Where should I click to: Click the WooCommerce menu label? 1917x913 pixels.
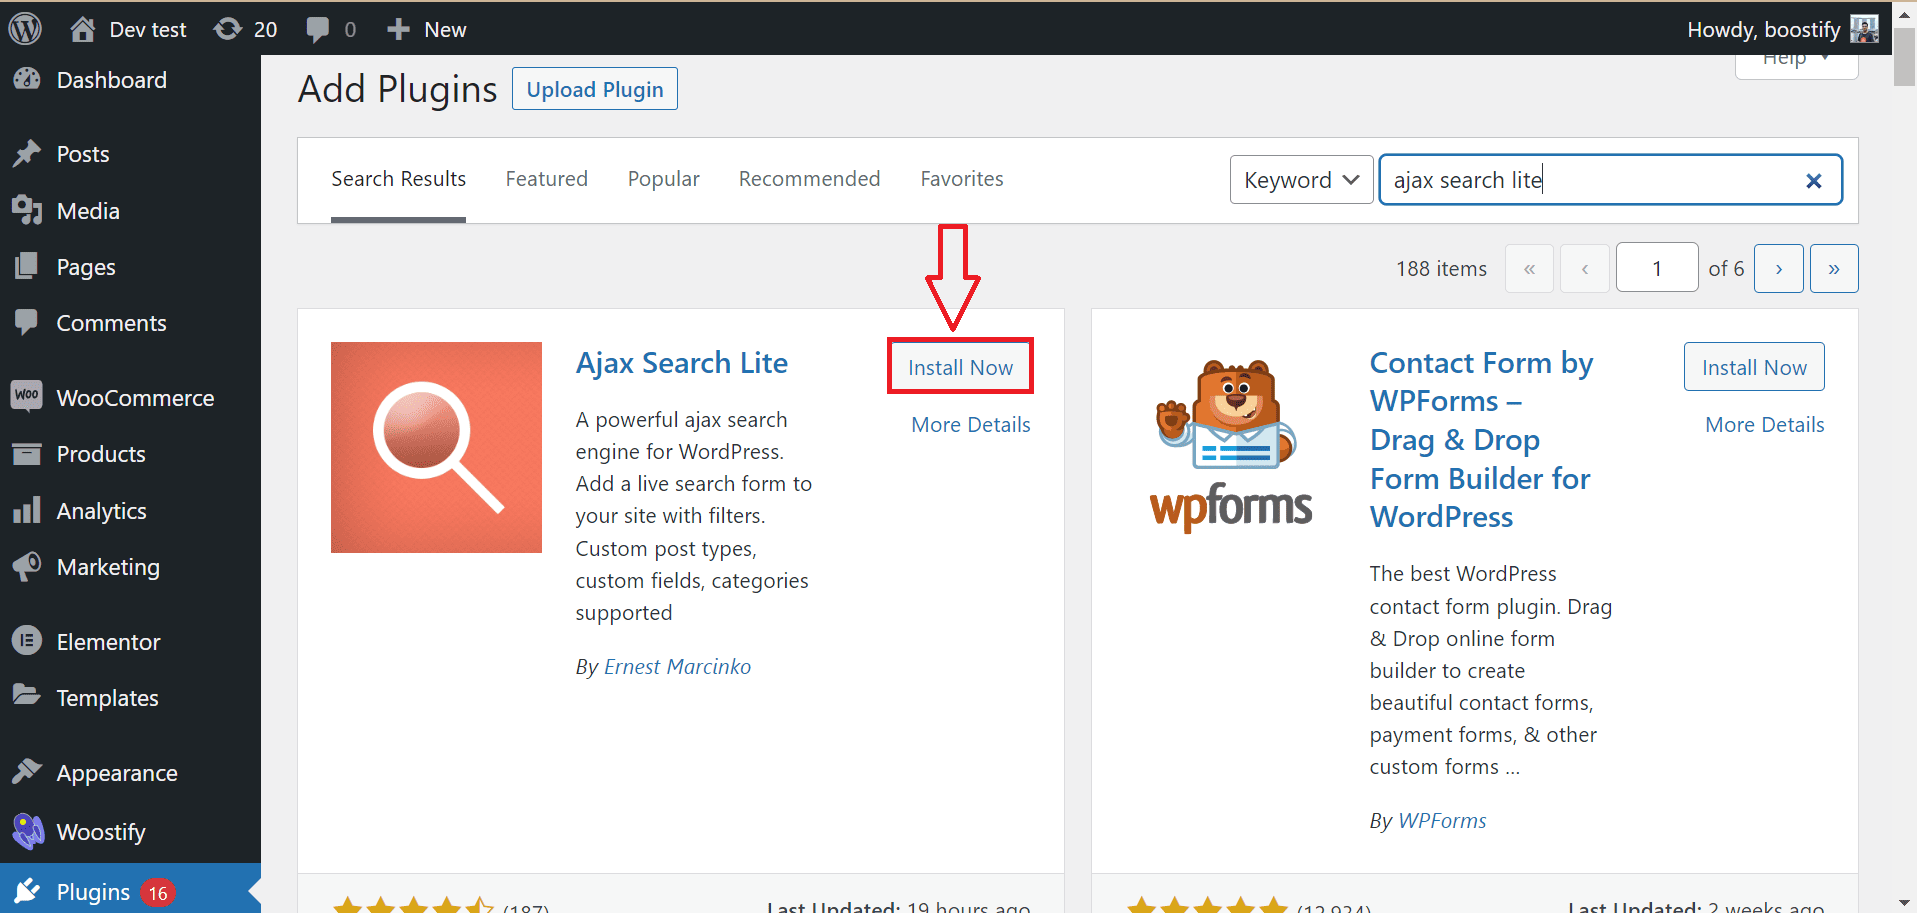(135, 398)
